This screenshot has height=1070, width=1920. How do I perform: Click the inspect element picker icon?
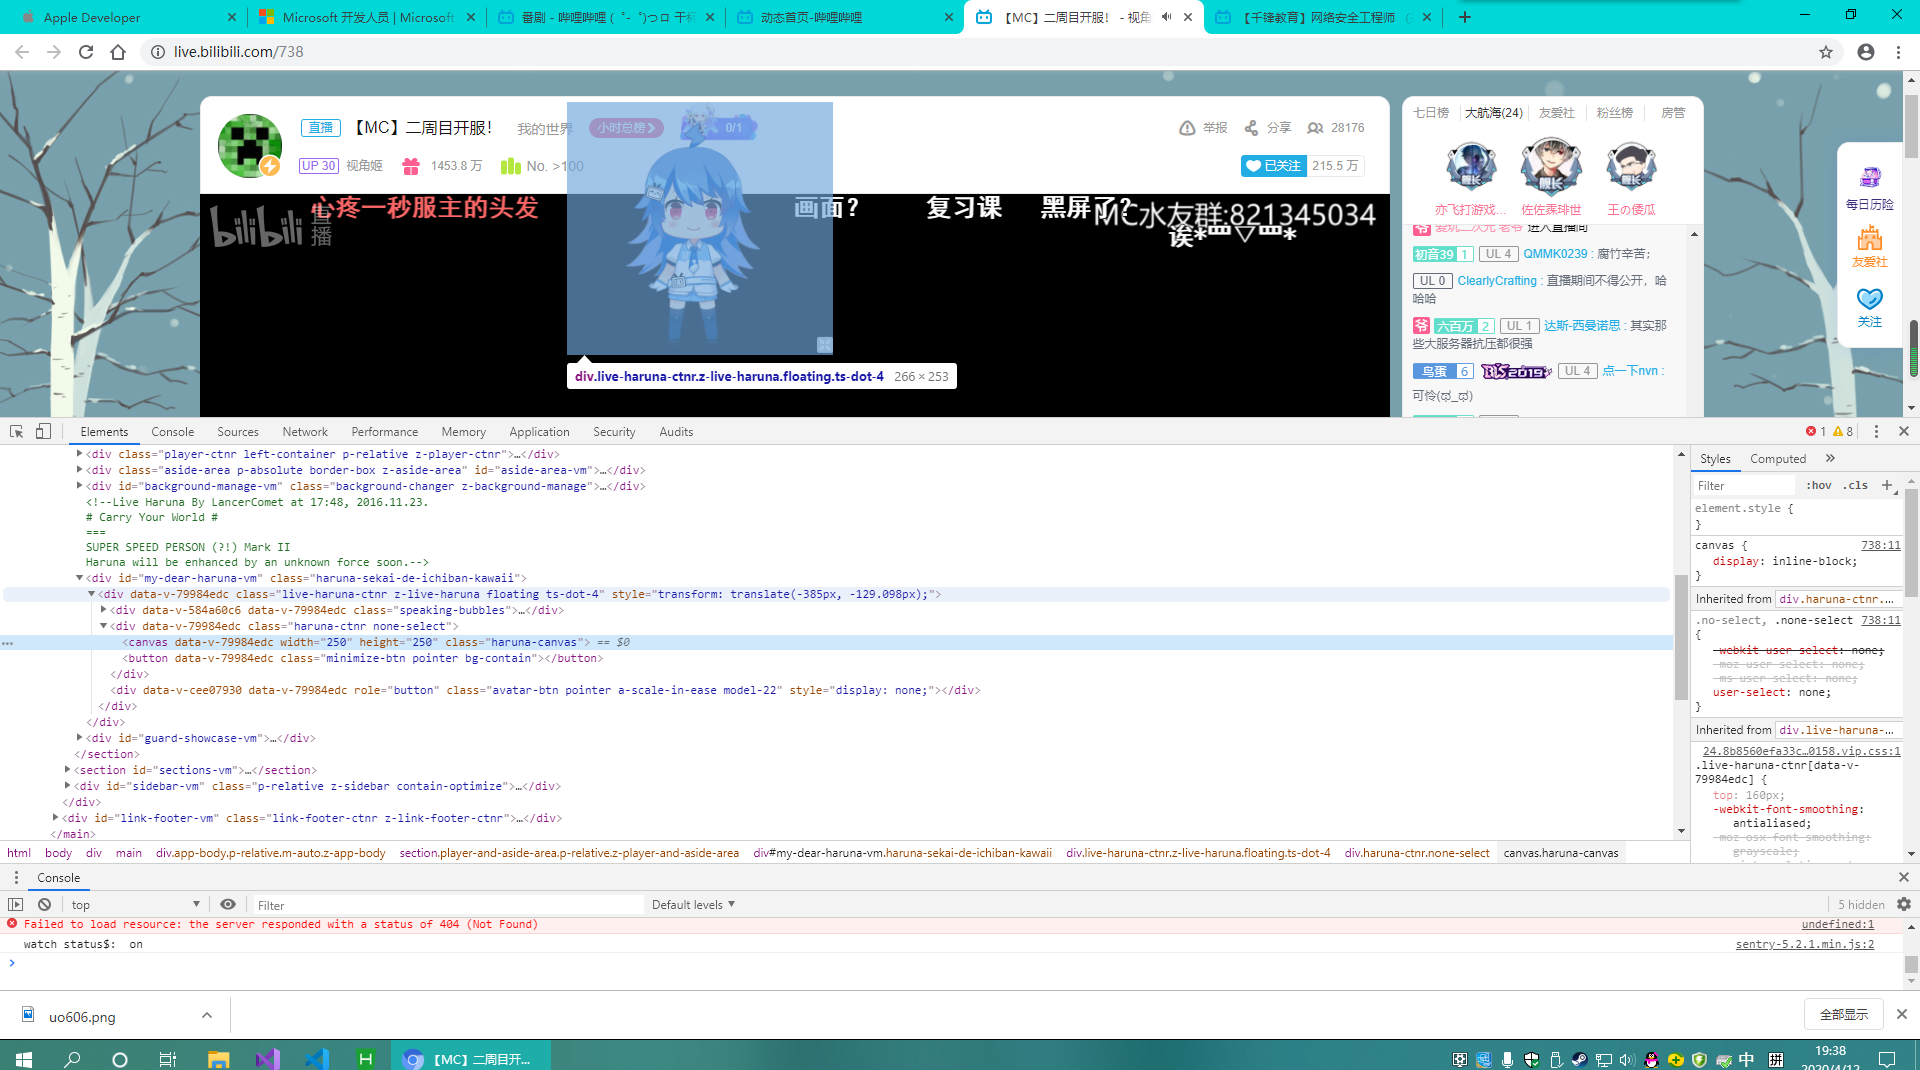click(16, 431)
